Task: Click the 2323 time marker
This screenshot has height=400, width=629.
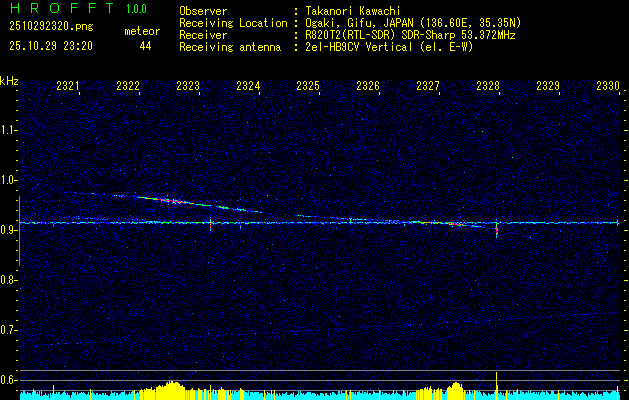Action: click(x=188, y=85)
